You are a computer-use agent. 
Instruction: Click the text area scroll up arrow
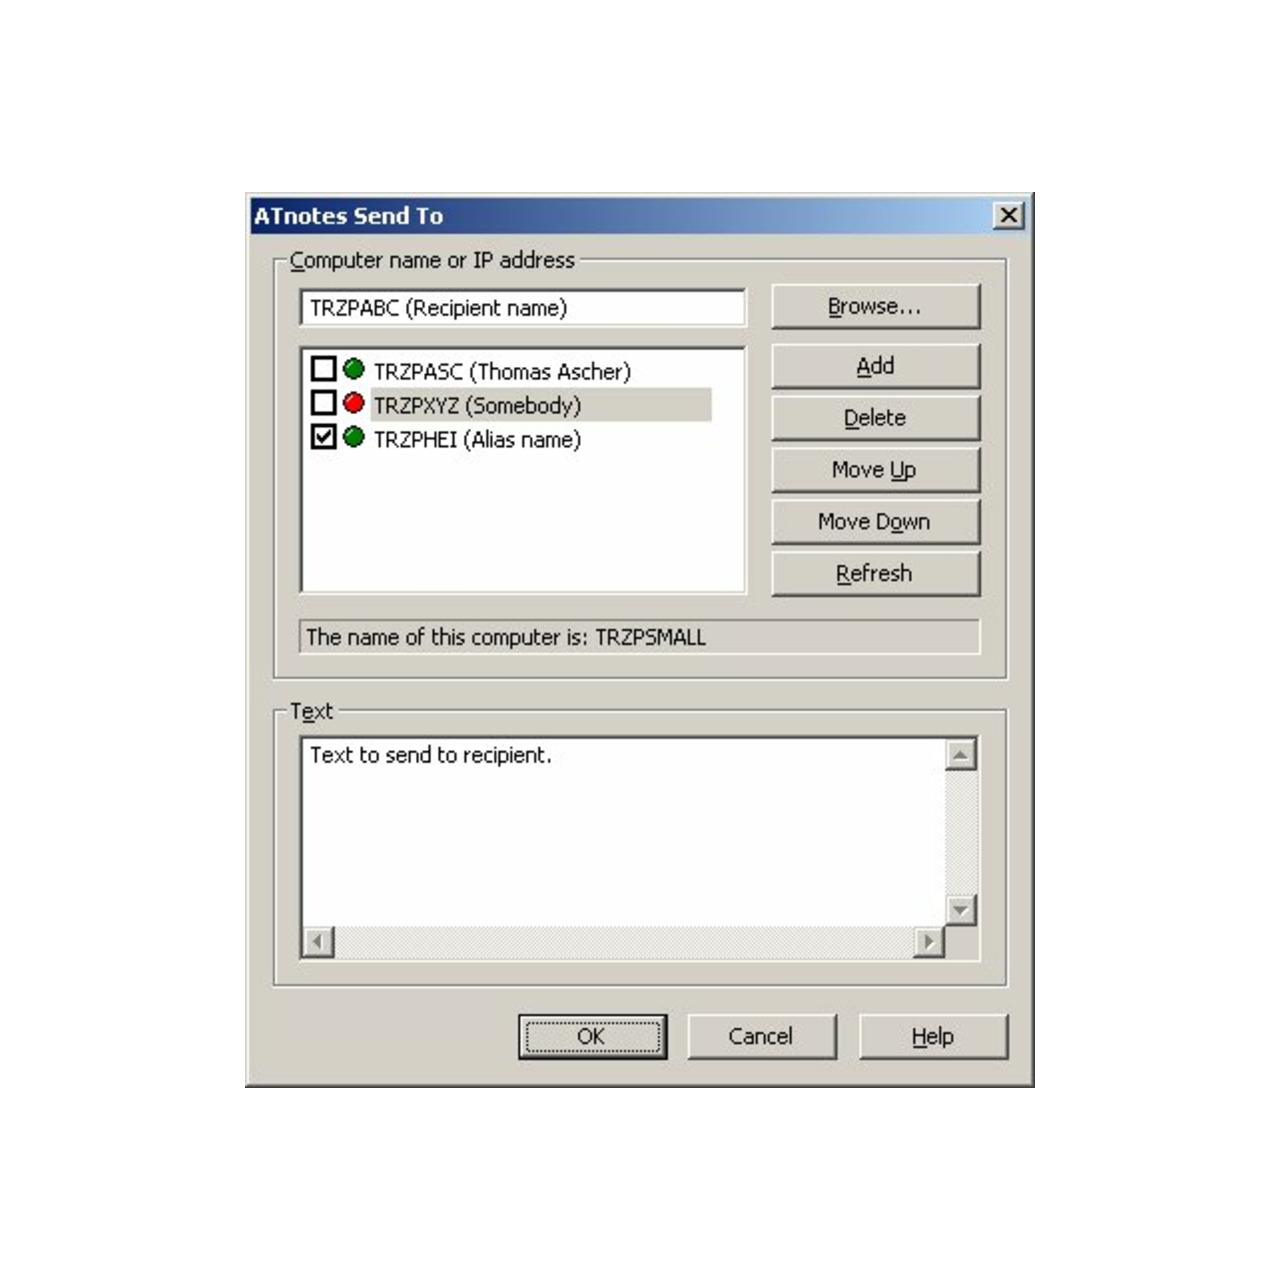[960, 755]
